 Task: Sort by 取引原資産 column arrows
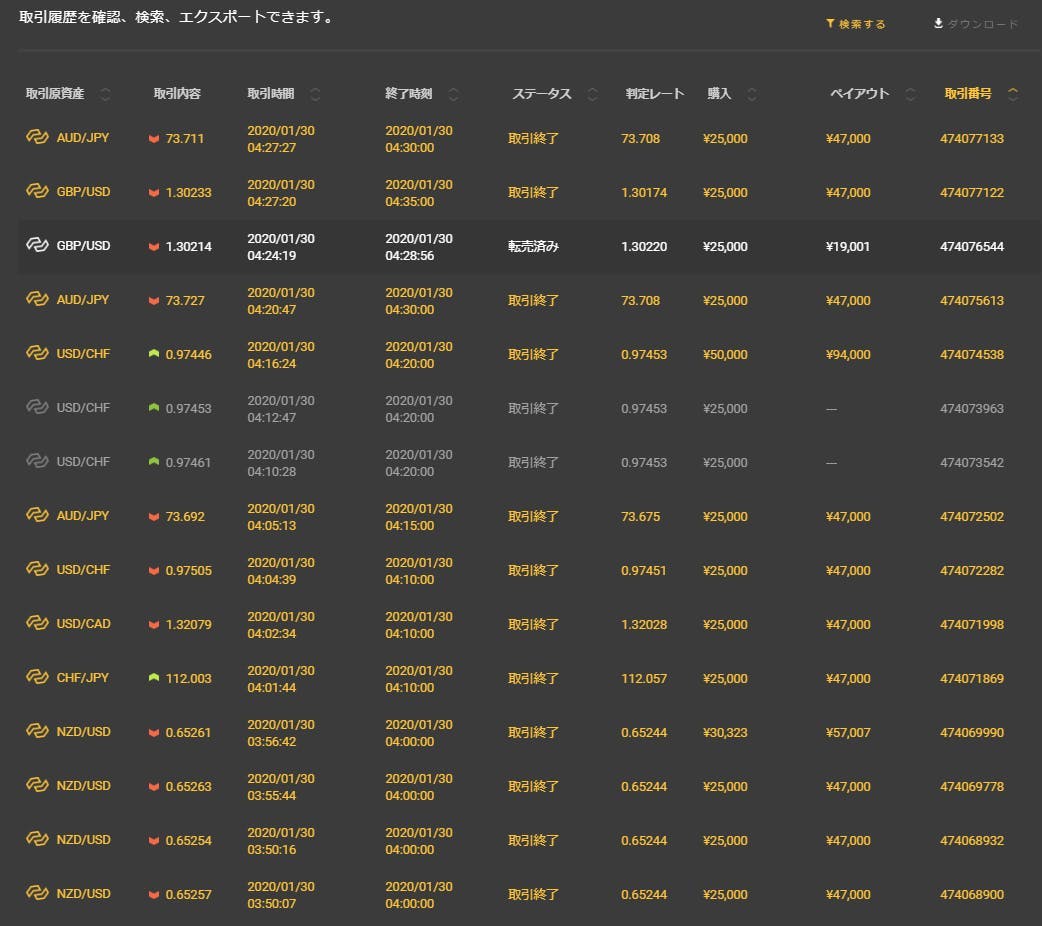point(106,94)
